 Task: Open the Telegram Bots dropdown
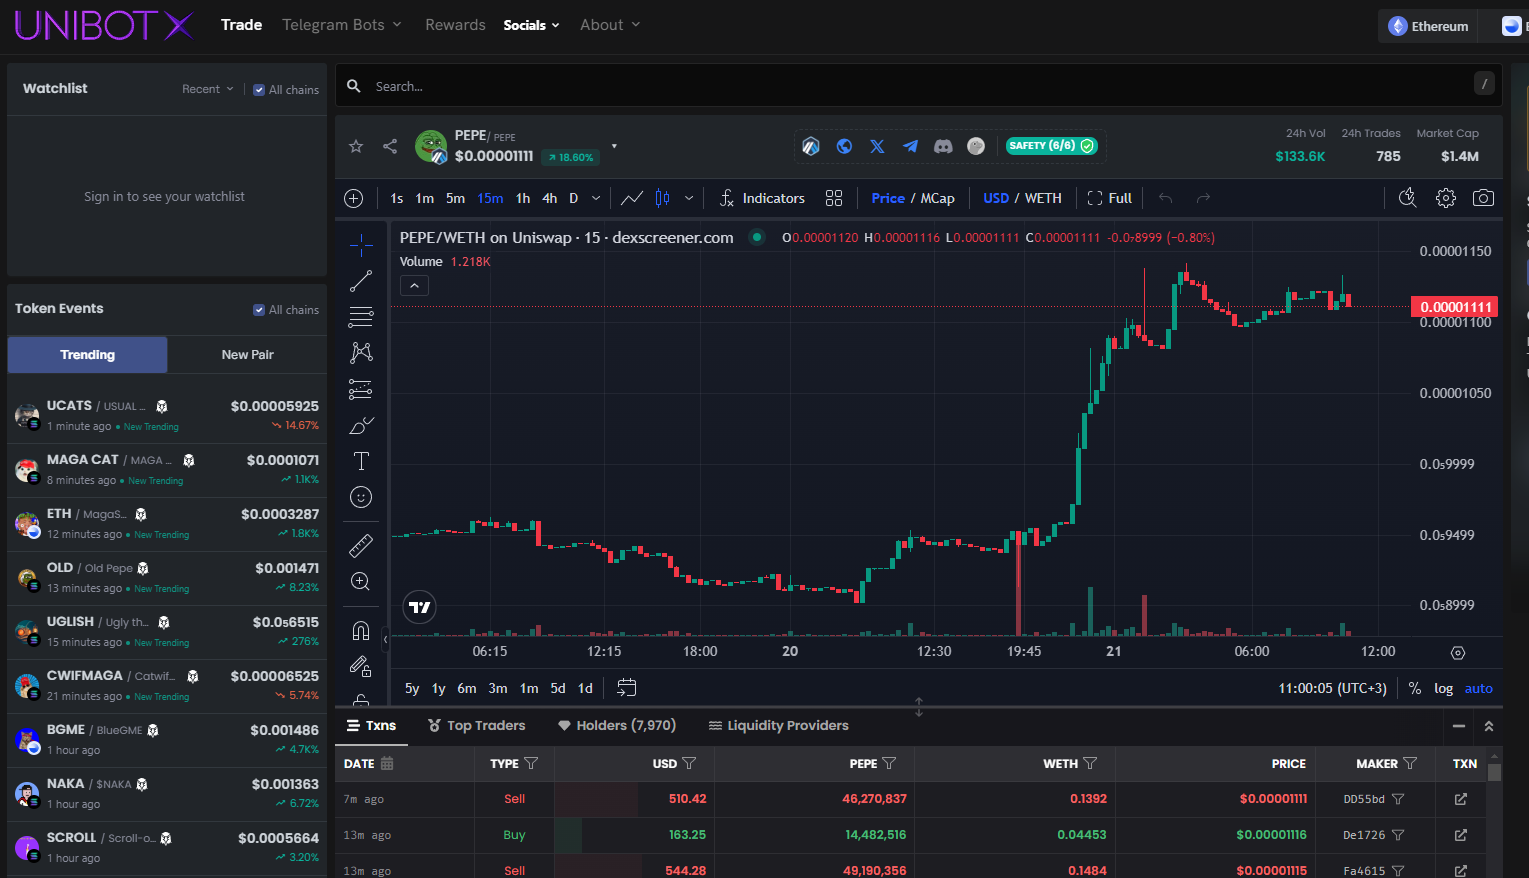(x=342, y=25)
